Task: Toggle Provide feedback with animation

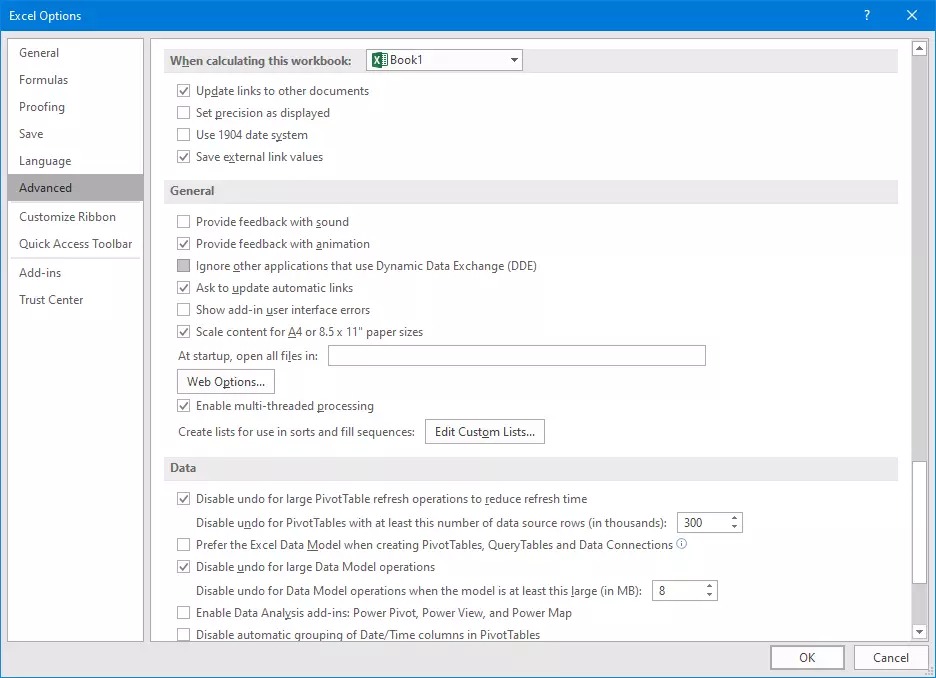Action: pos(184,244)
